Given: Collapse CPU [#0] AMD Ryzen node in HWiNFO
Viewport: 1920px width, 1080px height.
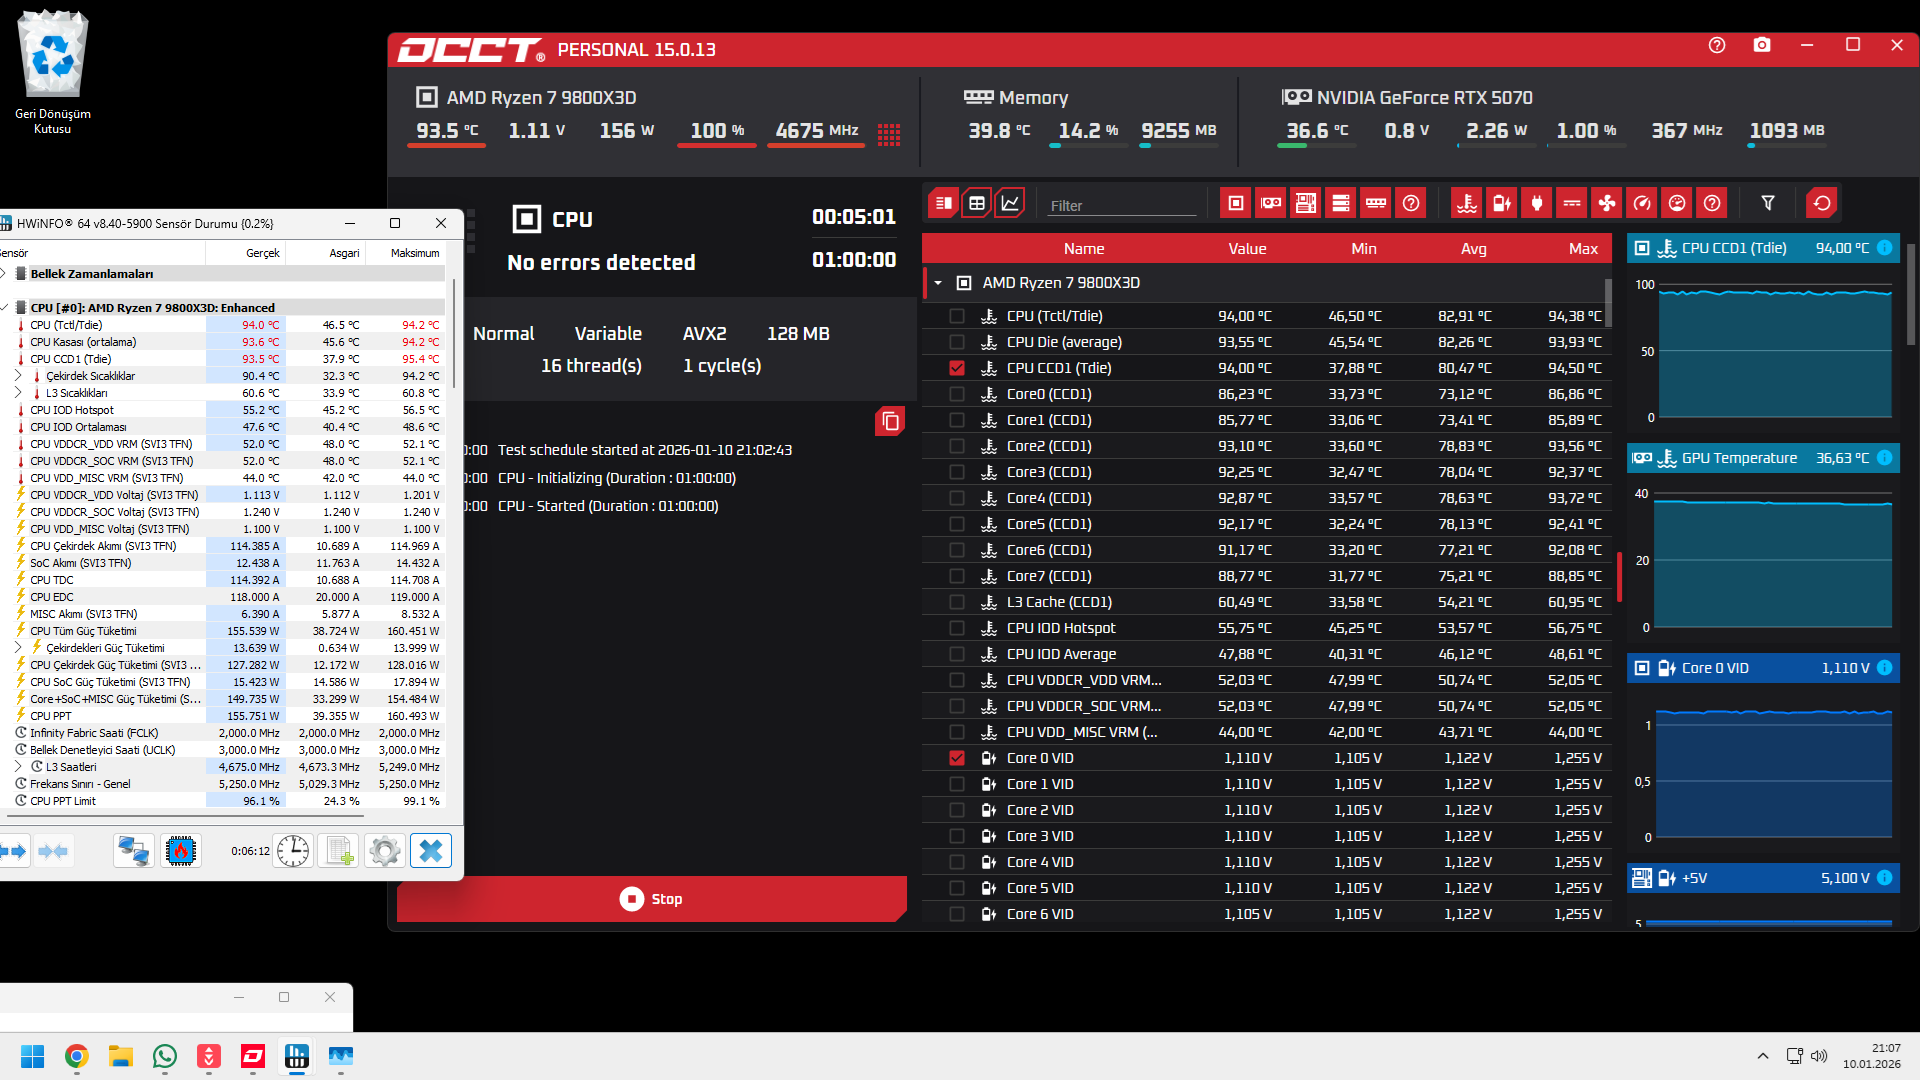Looking at the screenshot, I should [5, 307].
